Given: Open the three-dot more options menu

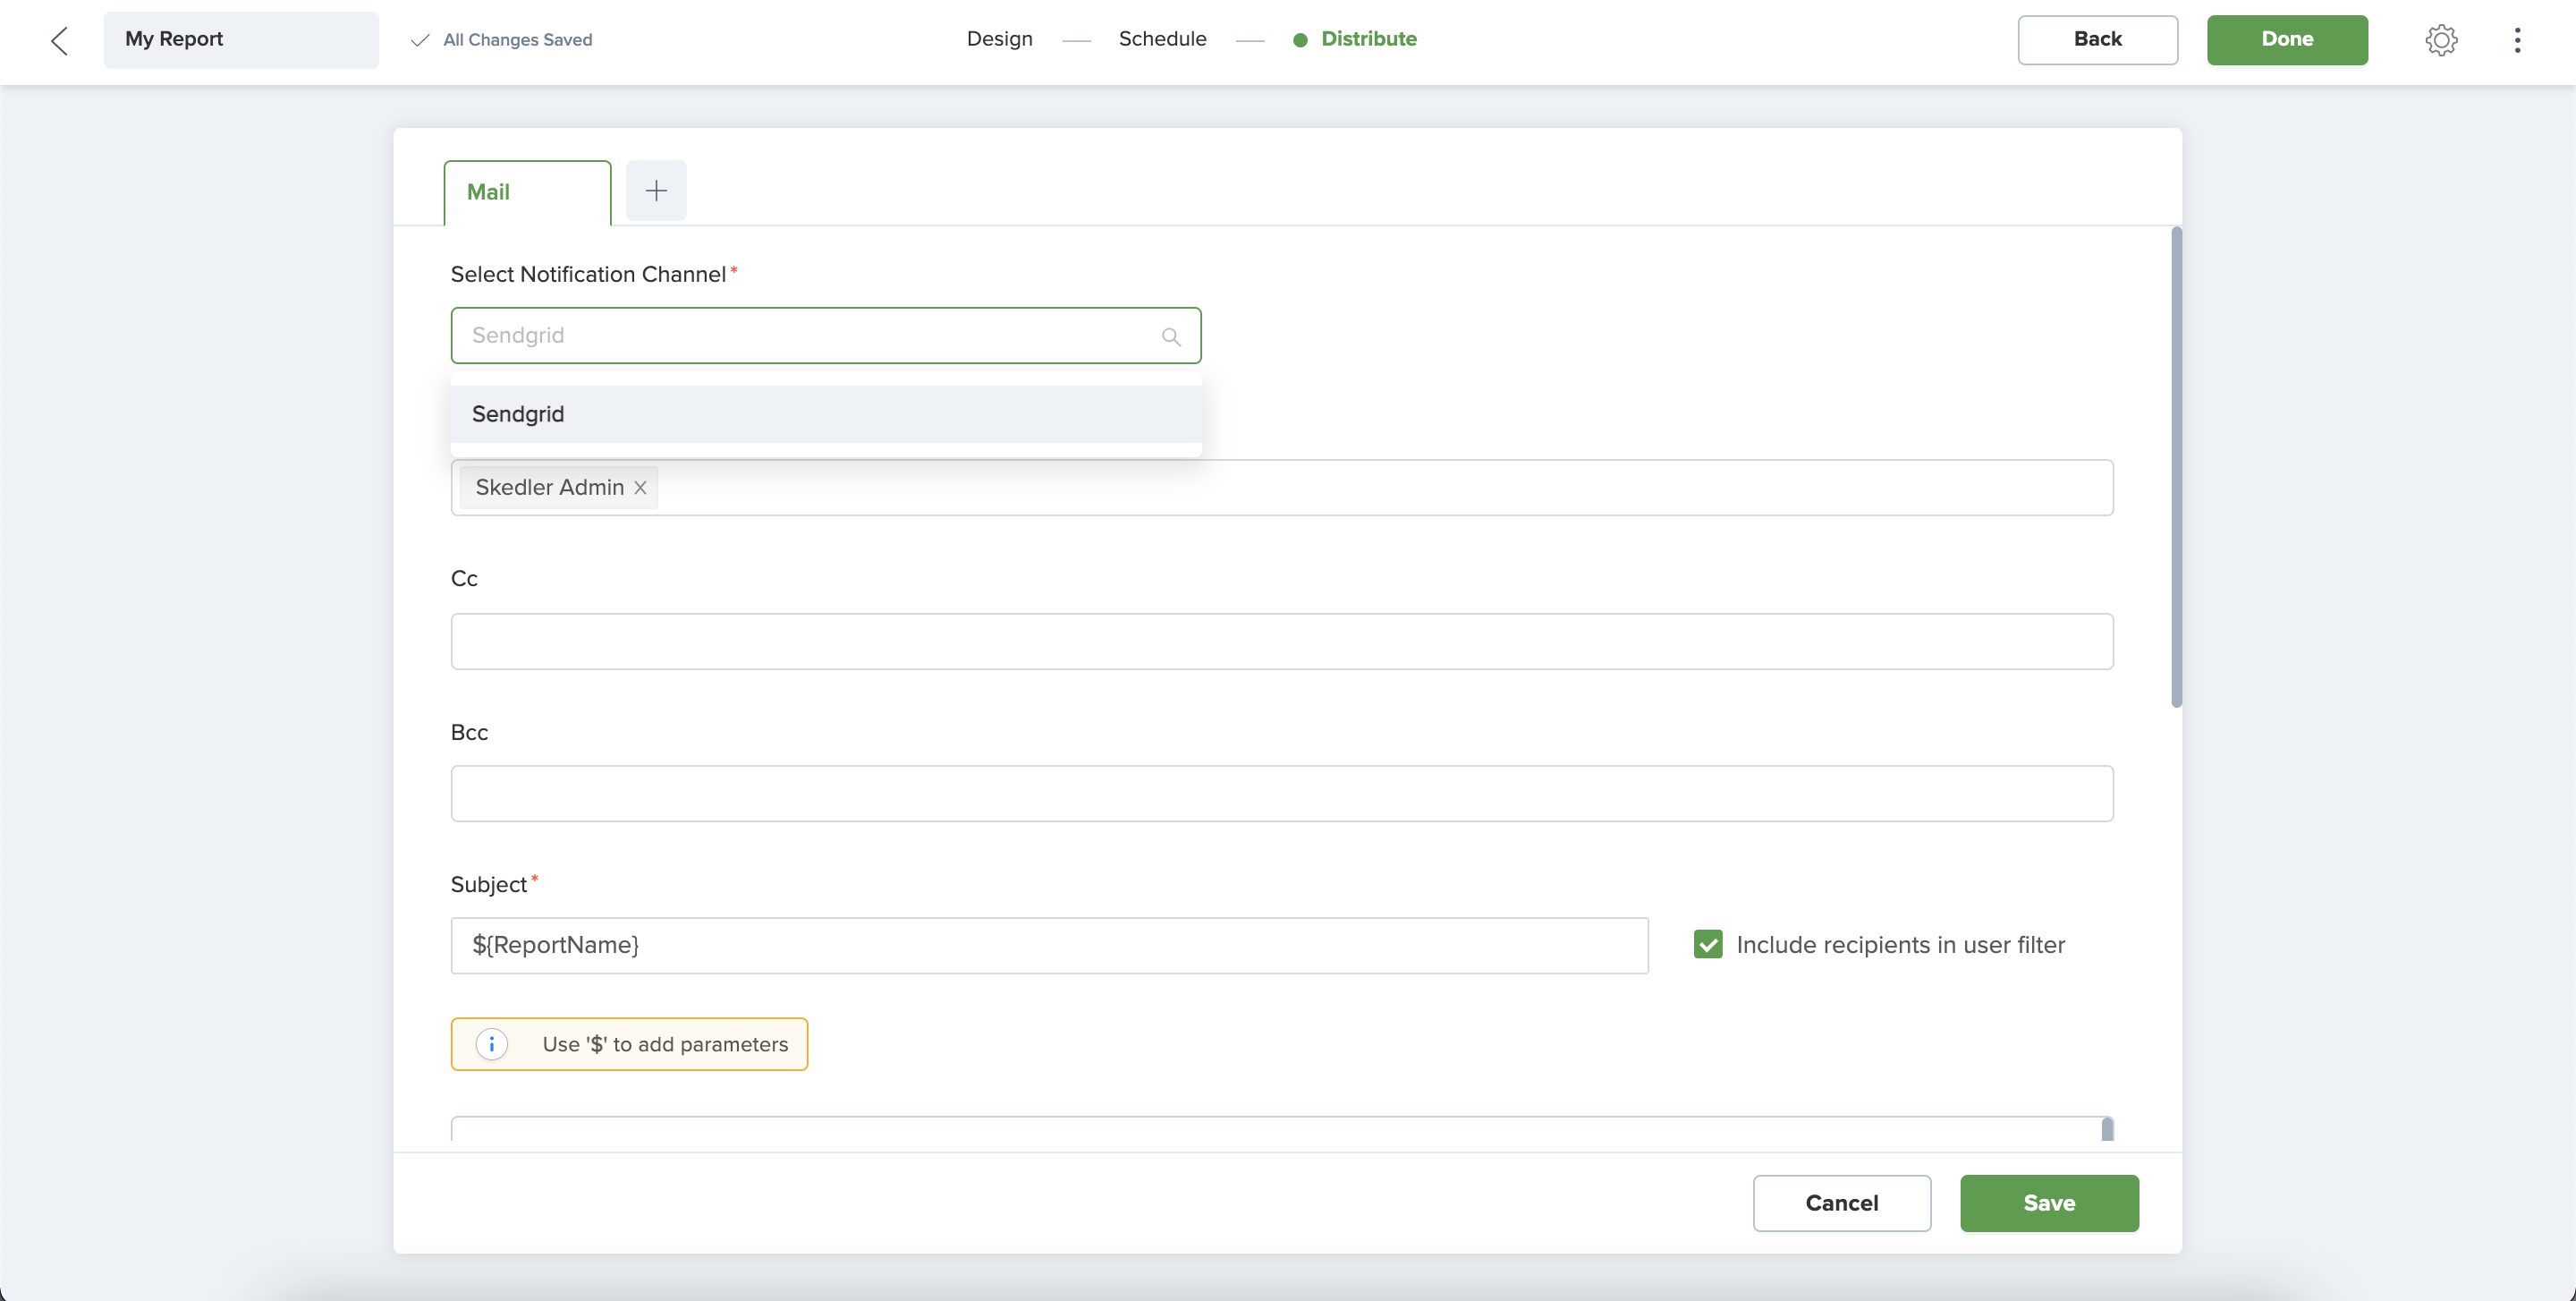Looking at the screenshot, I should click(x=2517, y=40).
